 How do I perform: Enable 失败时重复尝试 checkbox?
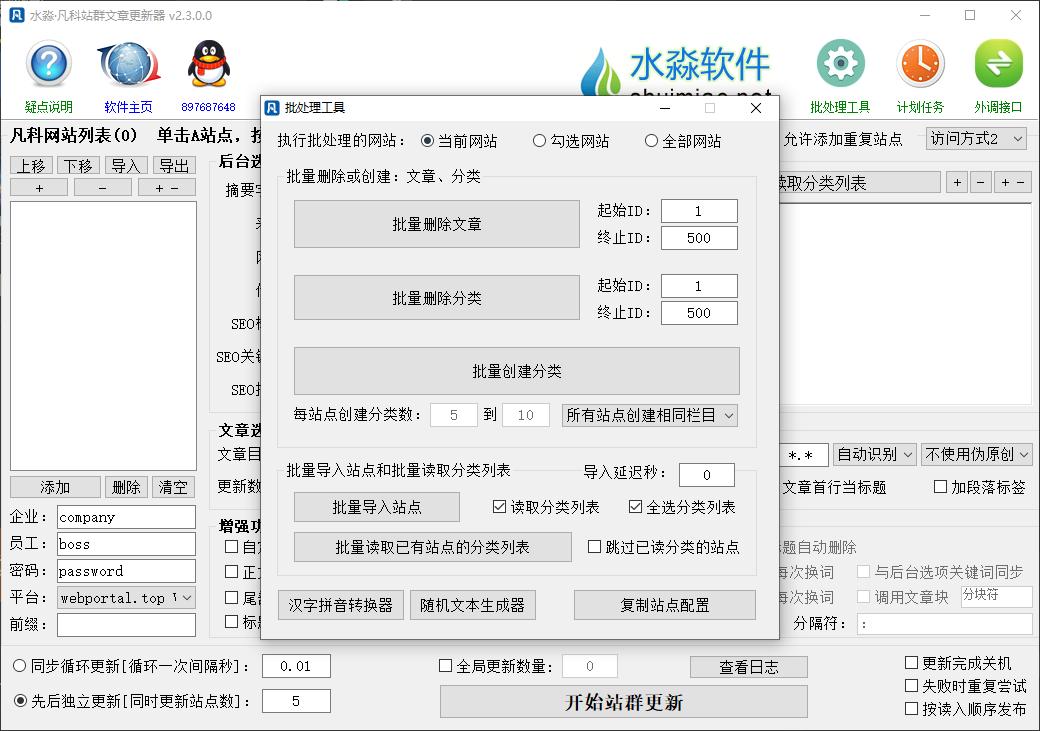tap(911, 685)
